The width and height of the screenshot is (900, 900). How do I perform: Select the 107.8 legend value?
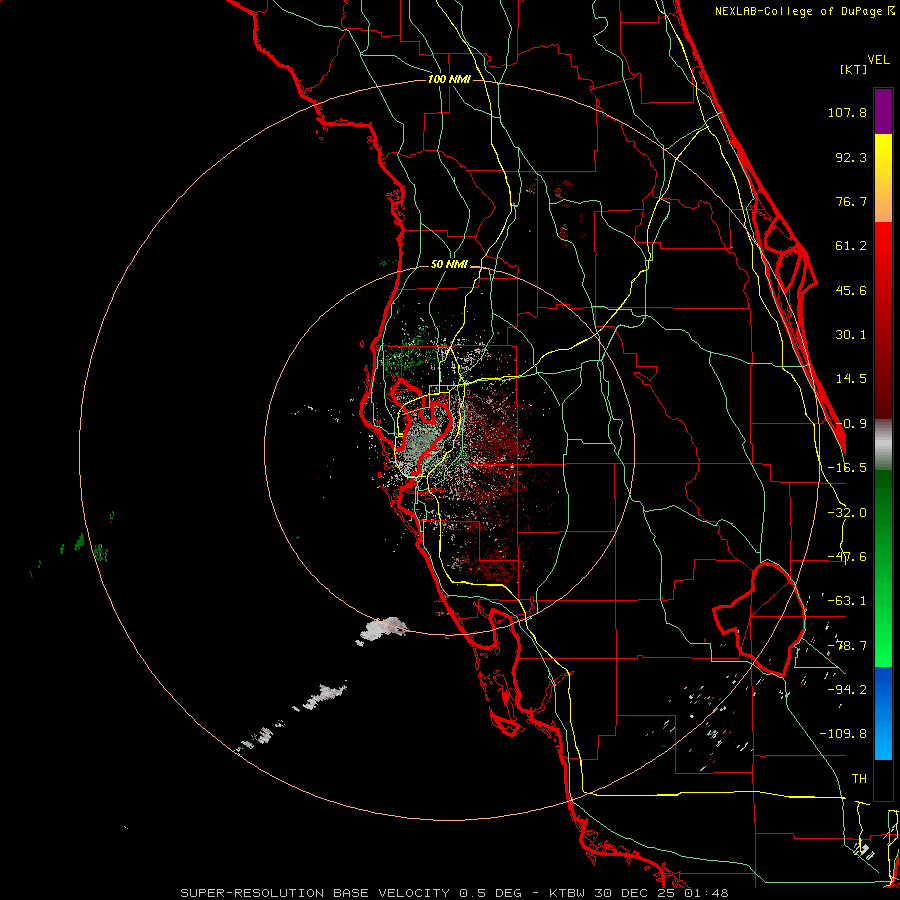point(847,112)
